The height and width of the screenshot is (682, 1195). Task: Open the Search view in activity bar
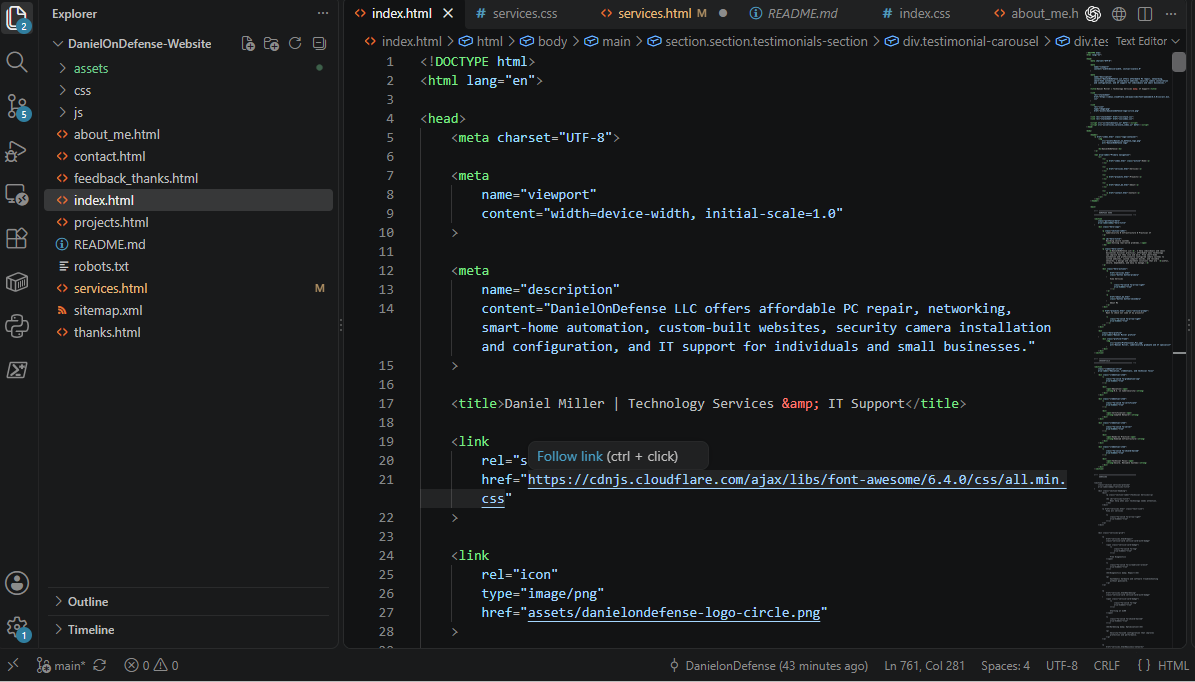[17, 62]
